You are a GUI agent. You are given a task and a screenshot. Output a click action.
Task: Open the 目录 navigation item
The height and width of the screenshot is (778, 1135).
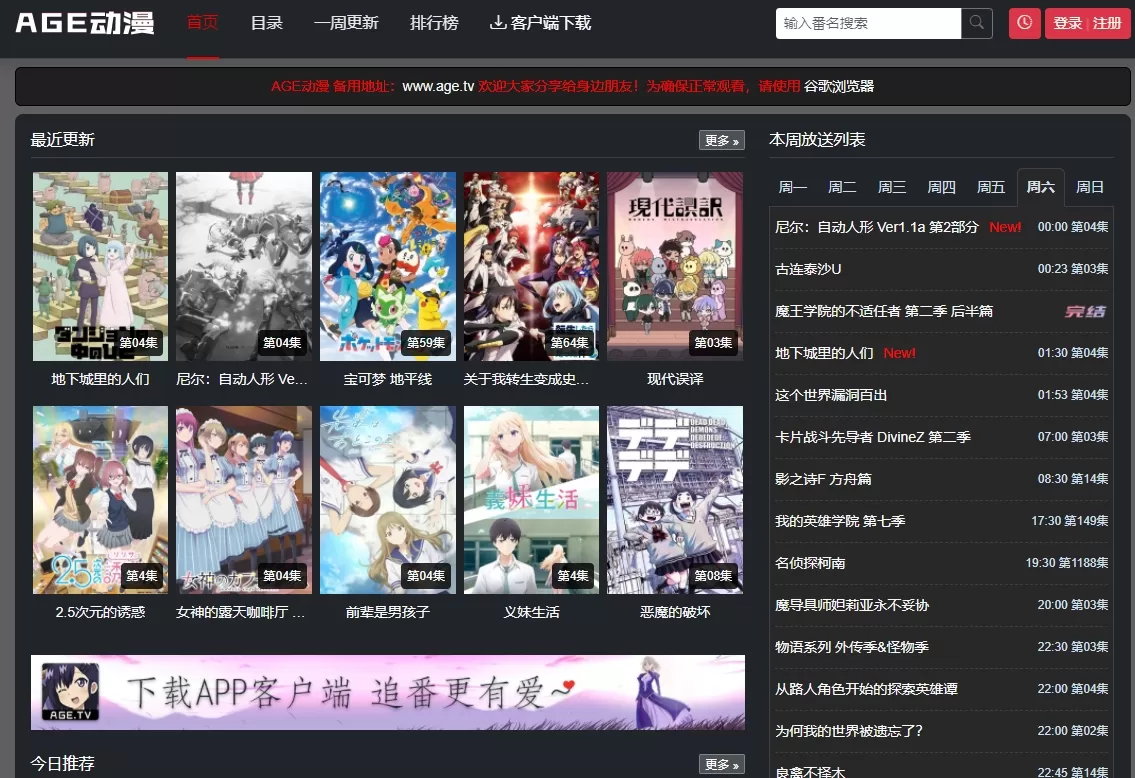[x=266, y=23]
